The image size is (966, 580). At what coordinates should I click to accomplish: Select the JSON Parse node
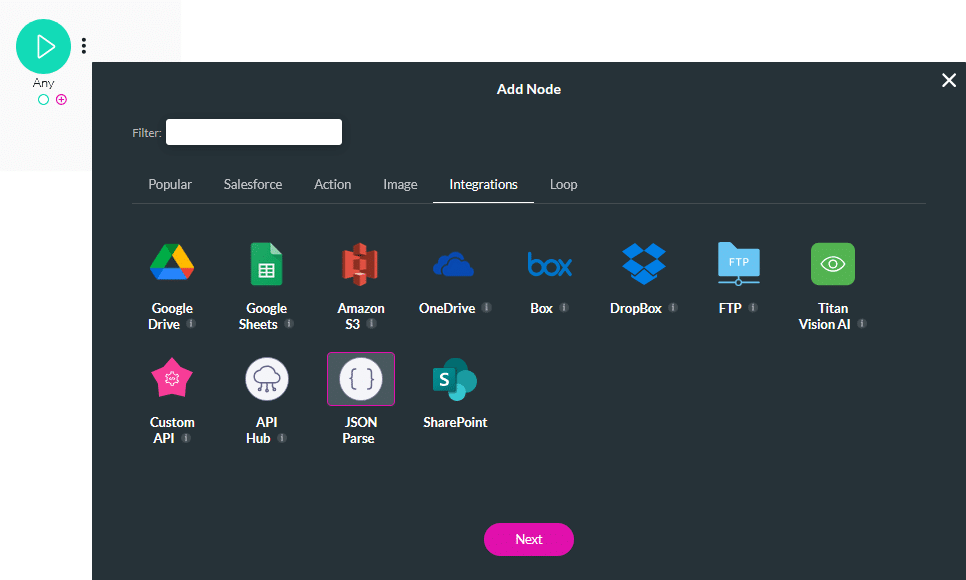360,379
